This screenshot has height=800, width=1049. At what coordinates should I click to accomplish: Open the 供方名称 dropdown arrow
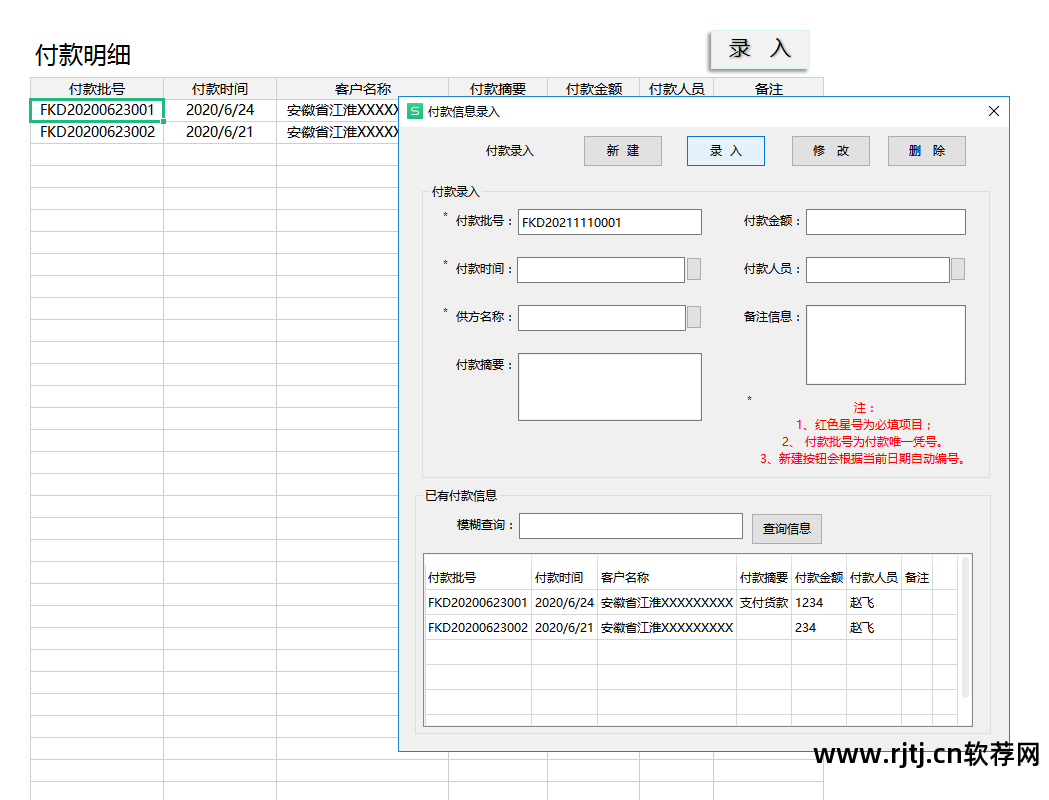point(694,318)
